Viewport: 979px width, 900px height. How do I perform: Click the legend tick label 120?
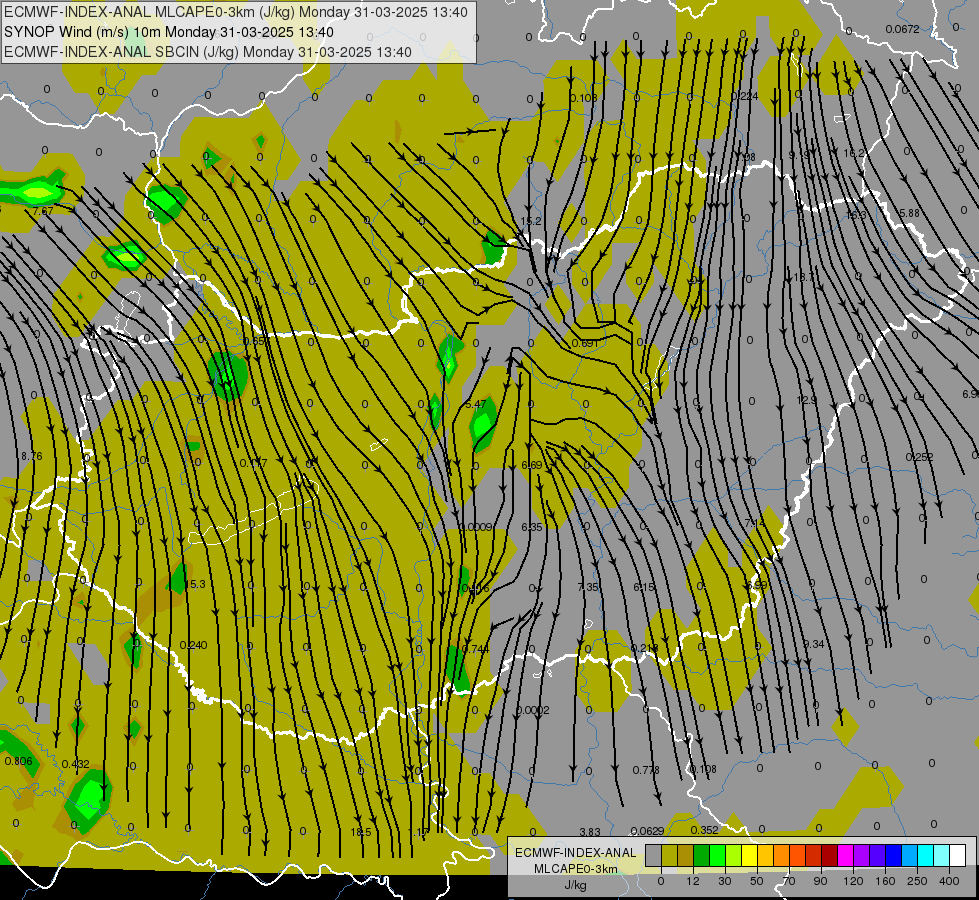pos(853,881)
